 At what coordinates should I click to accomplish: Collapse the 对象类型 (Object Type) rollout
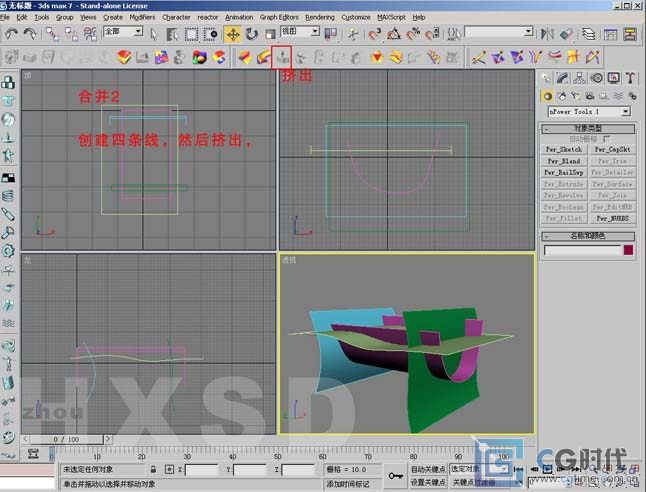click(x=588, y=129)
